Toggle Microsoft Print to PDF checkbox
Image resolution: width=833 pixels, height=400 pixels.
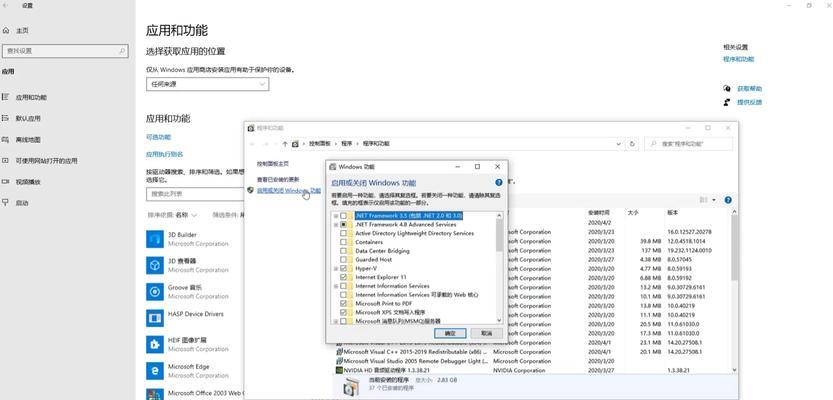[344, 304]
